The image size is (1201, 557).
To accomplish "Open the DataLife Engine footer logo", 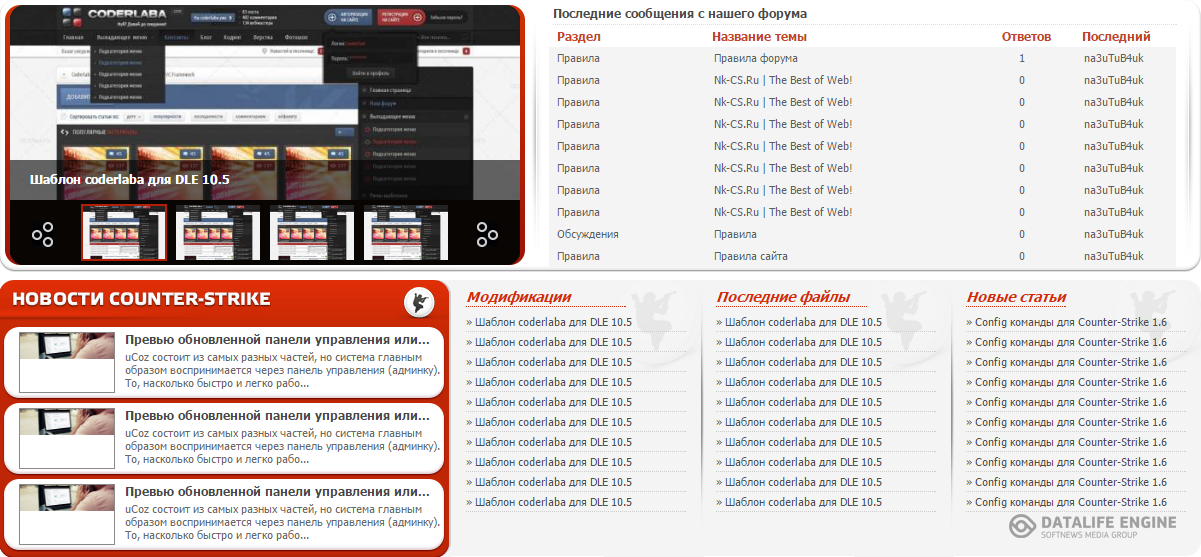I will (1092, 527).
